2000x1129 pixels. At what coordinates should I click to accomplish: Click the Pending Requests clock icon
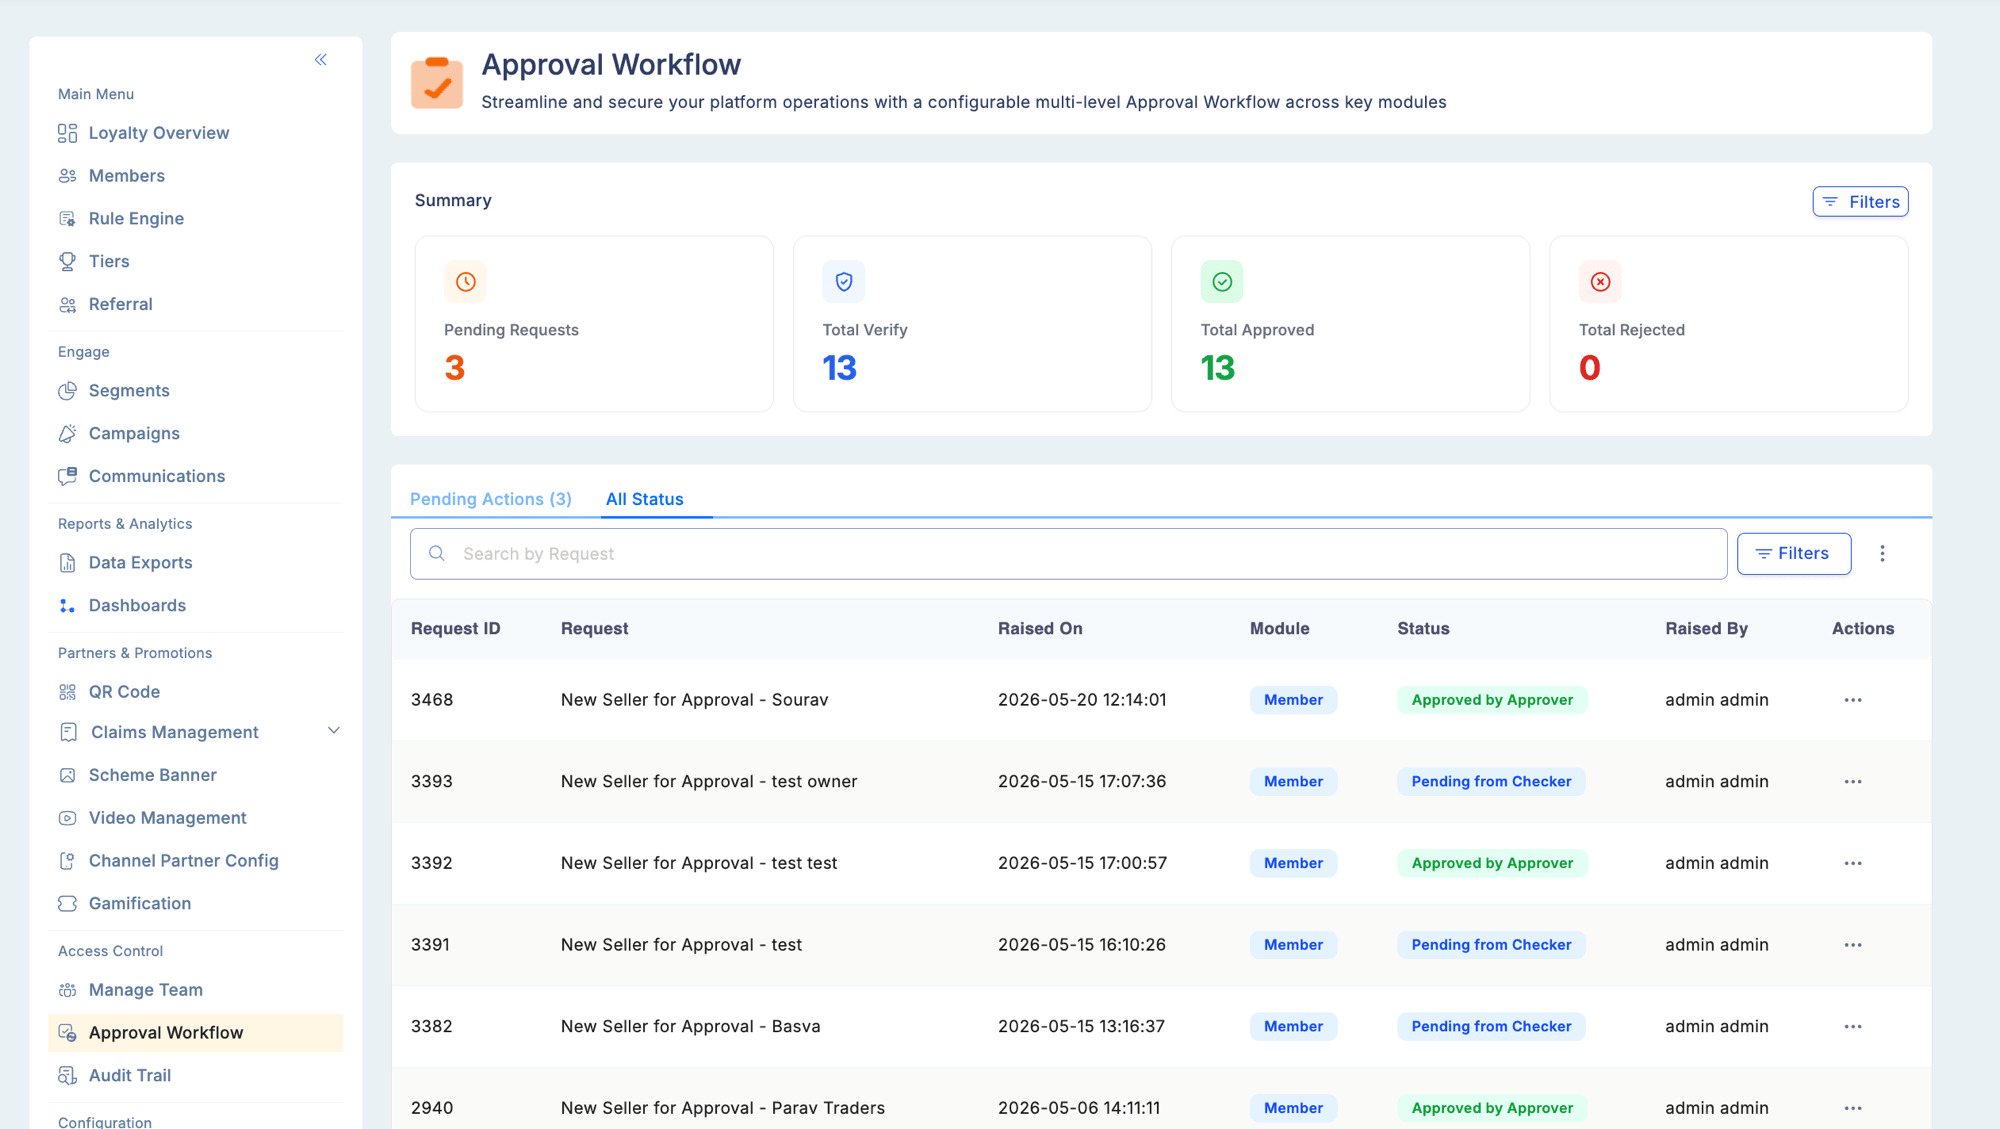466,282
